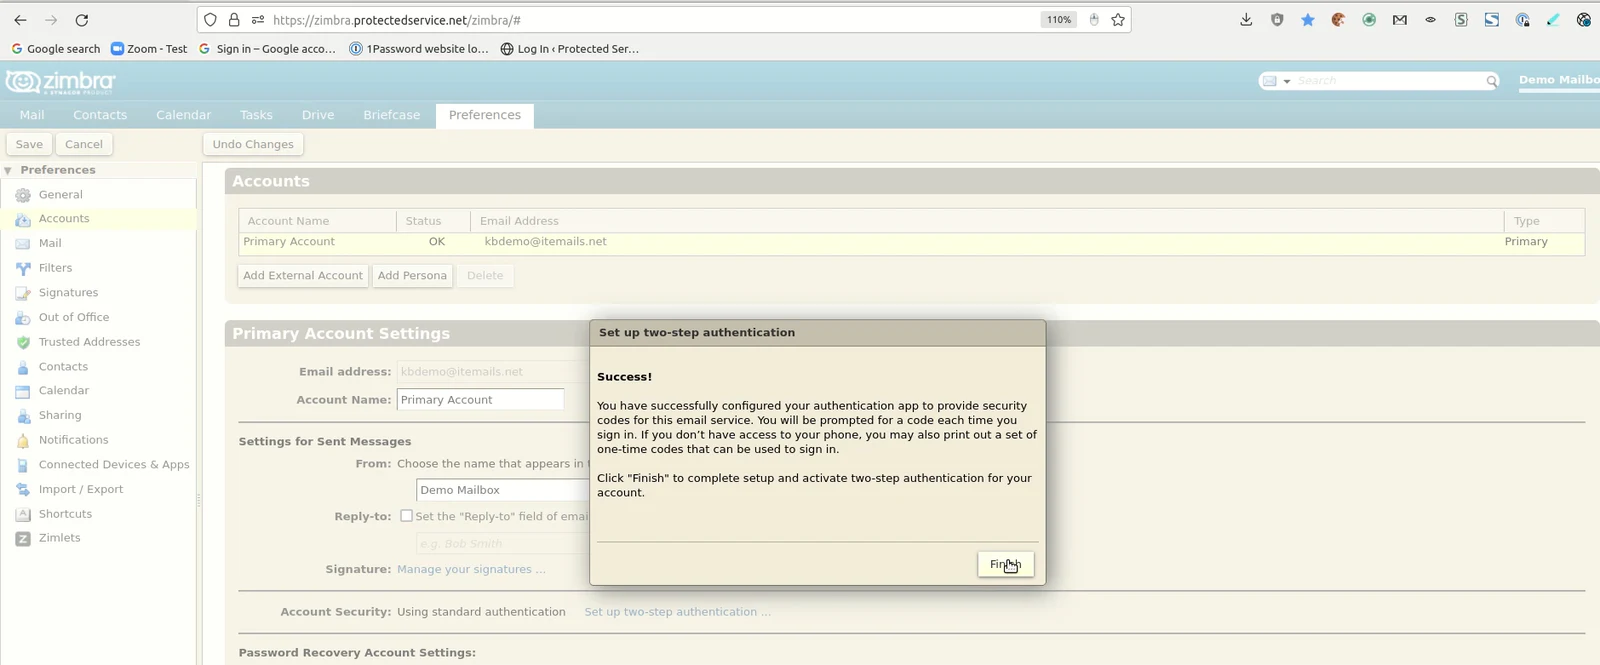Click the Status column header
The width and height of the screenshot is (1600, 665).
[x=433, y=221]
